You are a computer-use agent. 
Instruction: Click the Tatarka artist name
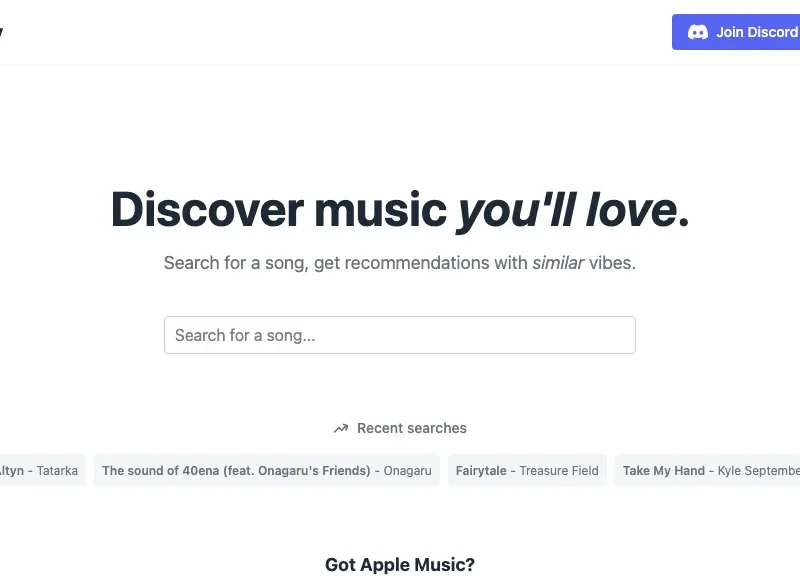57,470
